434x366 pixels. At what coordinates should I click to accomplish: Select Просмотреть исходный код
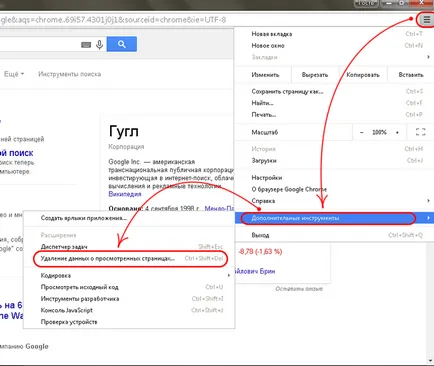click(129, 287)
